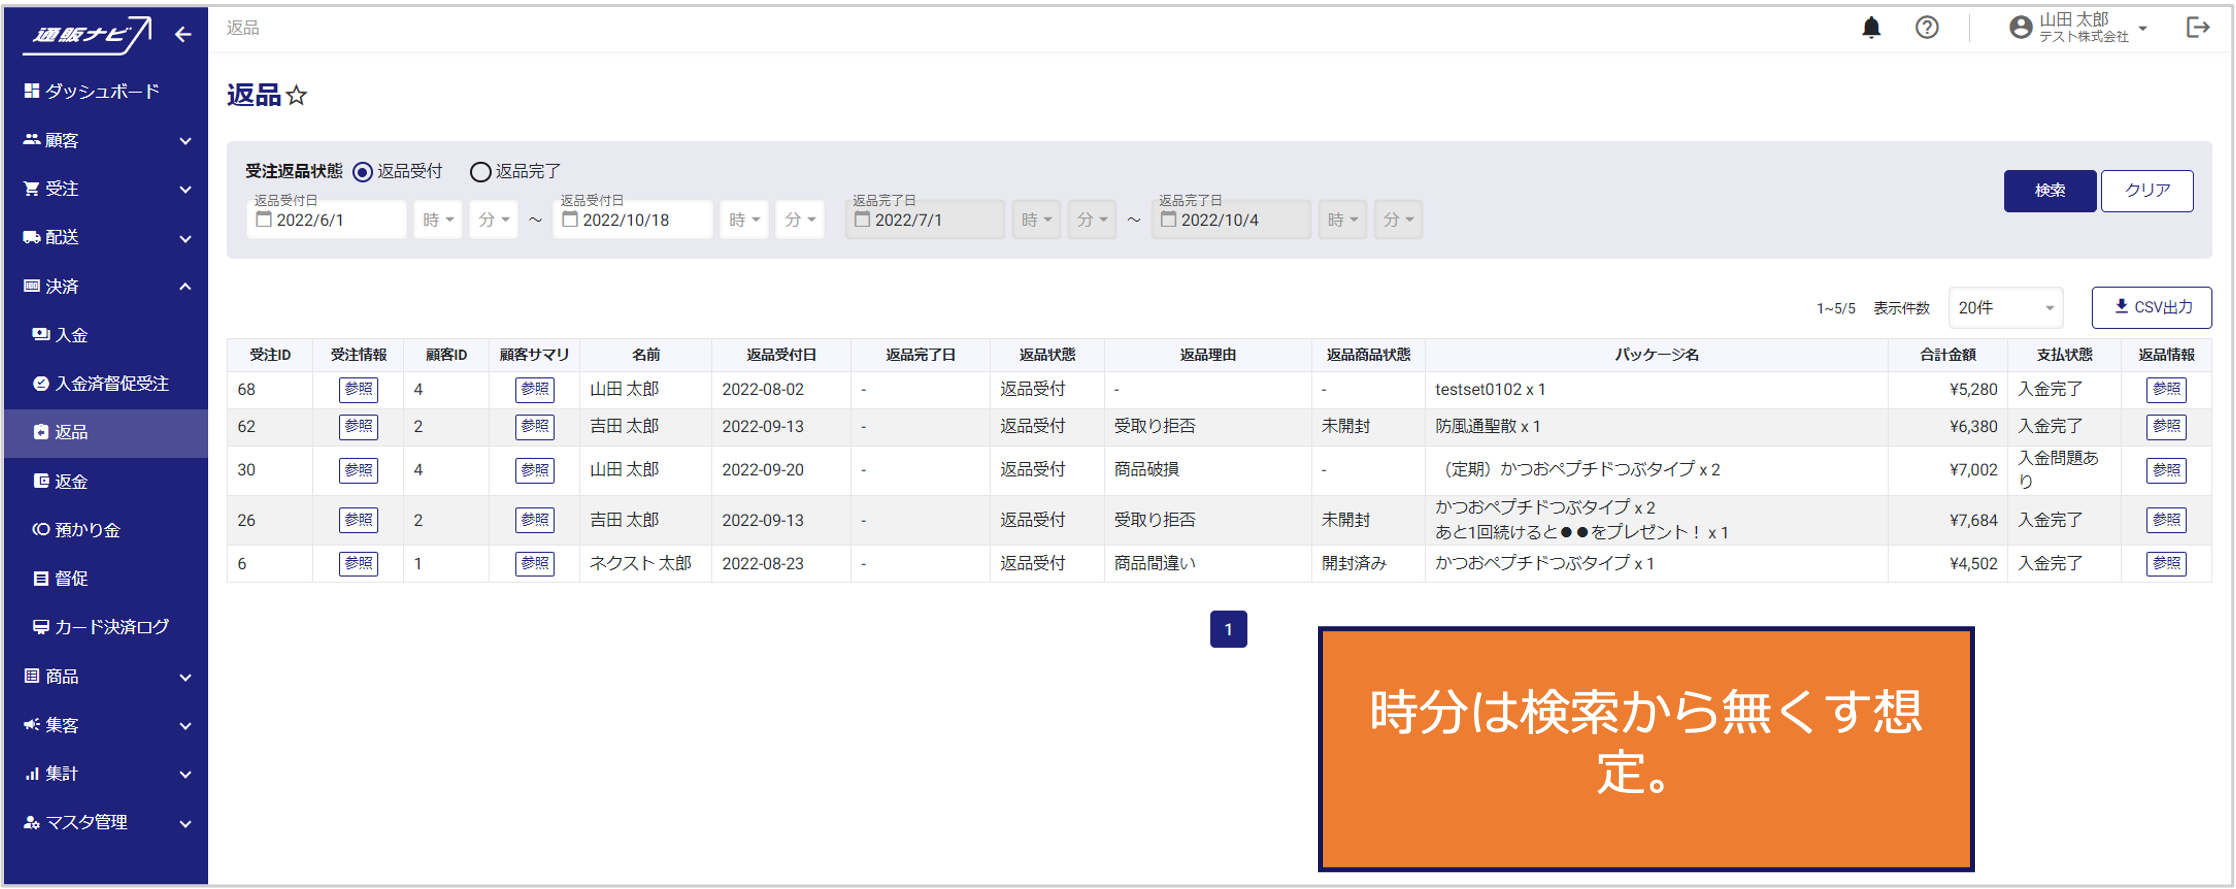Click the notification bell icon
The width and height of the screenshot is (2236, 889).
[x=1871, y=28]
